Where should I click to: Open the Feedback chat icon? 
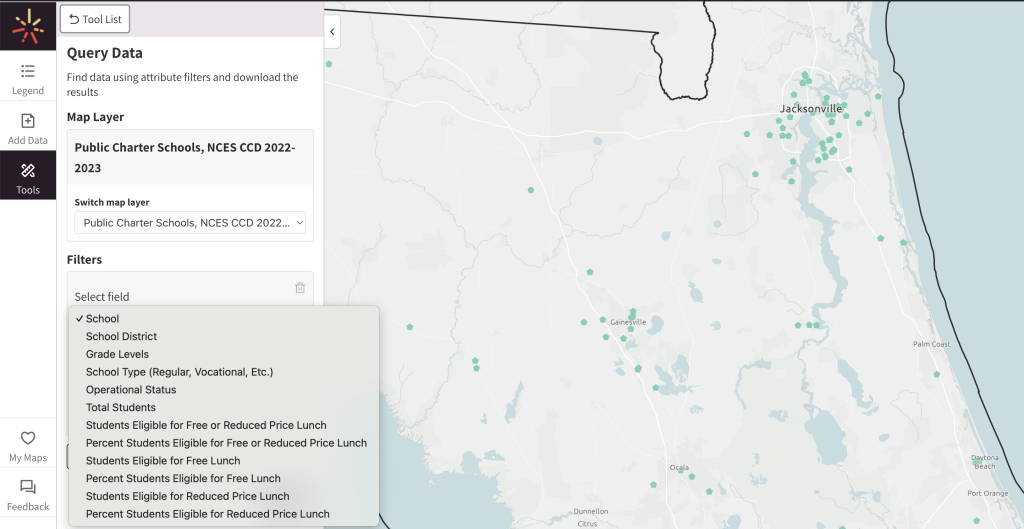tap(28, 495)
